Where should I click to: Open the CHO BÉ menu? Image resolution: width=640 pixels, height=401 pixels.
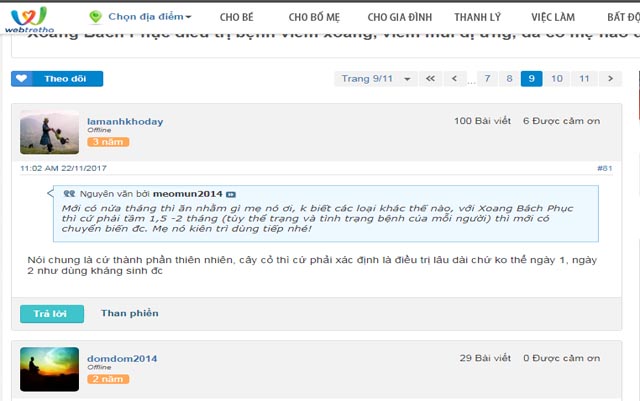pos(236,17)
